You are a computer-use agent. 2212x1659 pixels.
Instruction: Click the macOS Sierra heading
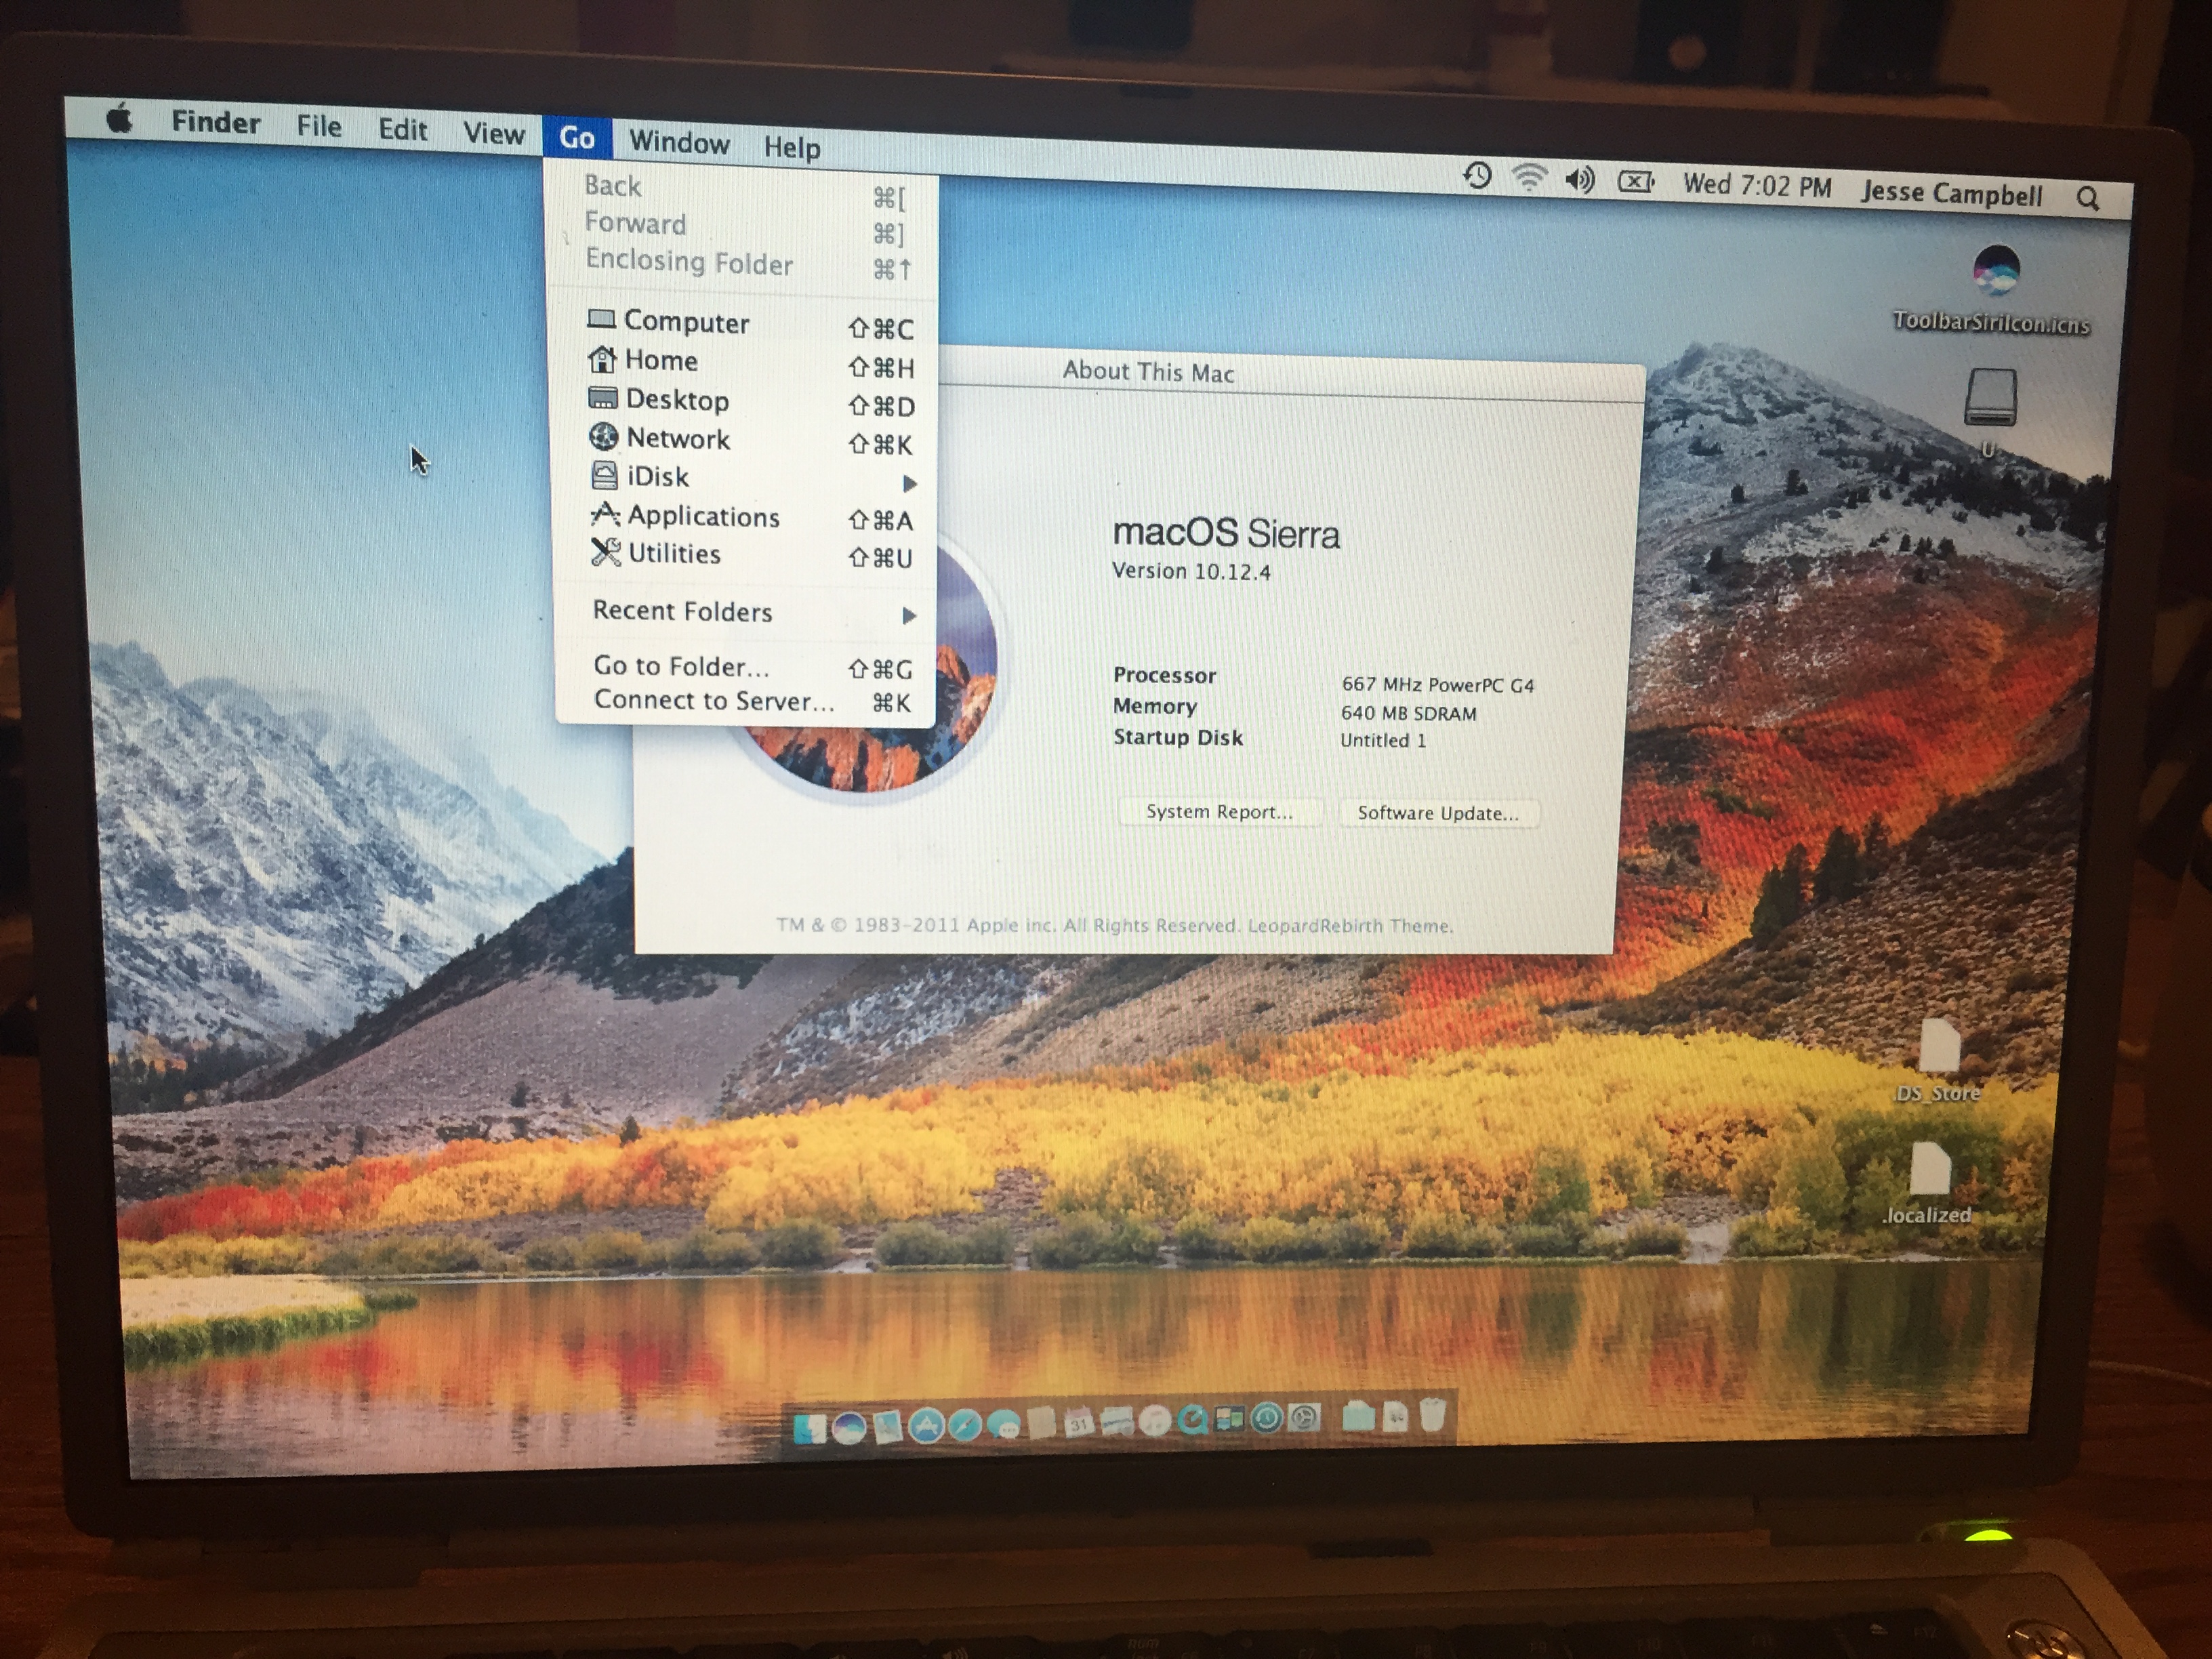click(x=1226, y=533)
